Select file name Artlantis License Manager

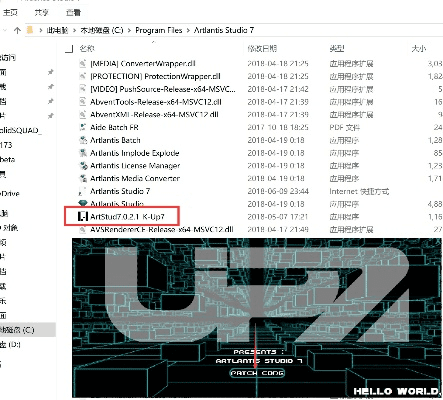pos(135,166)
